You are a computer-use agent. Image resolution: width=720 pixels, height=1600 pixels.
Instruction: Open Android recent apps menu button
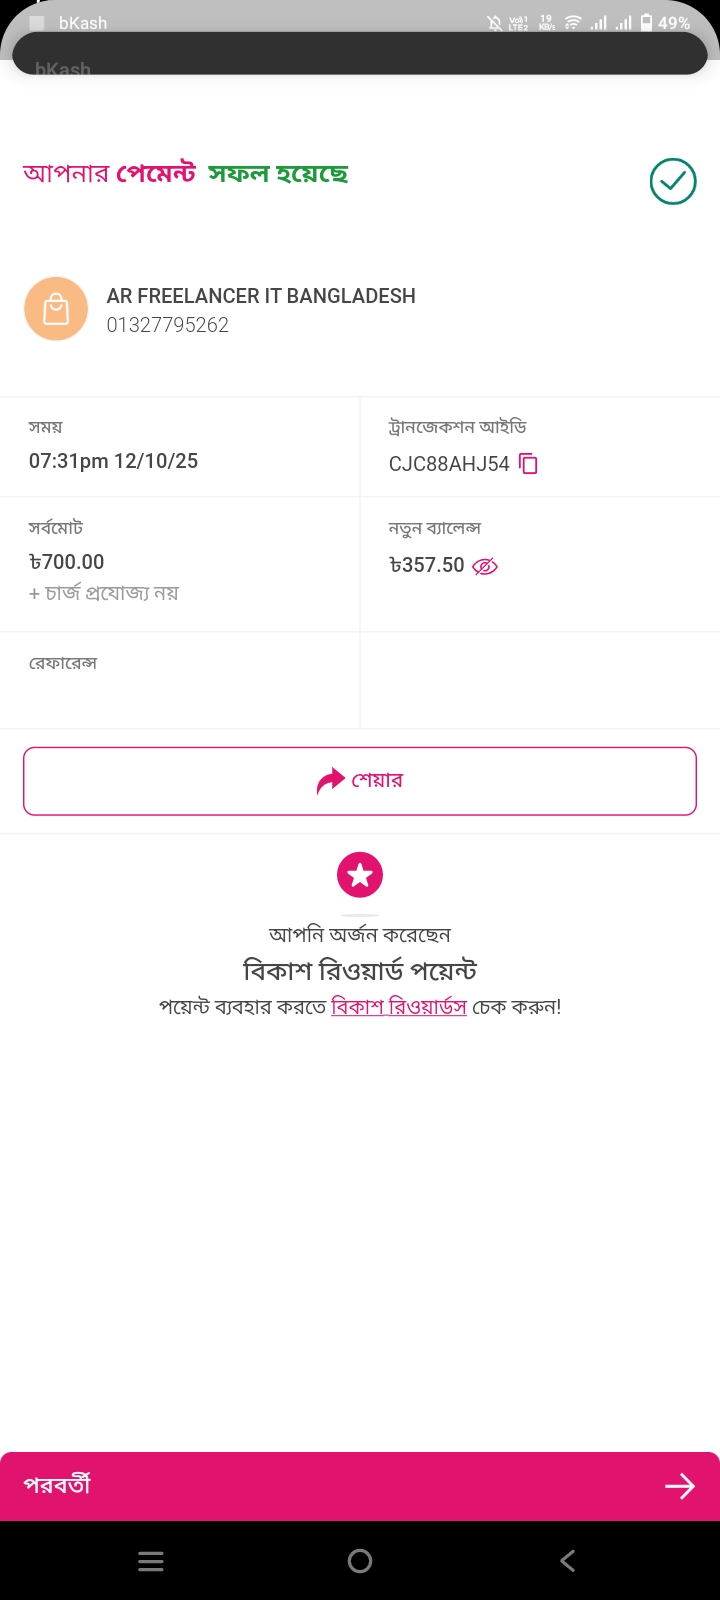(151, 1561)
